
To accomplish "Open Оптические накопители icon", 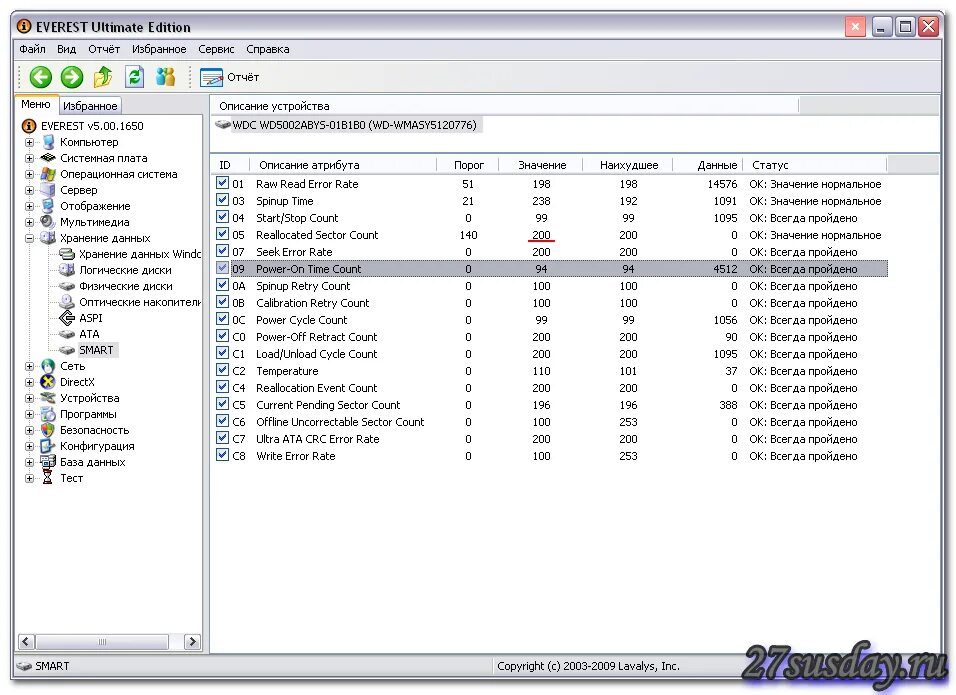I will 67,302.
